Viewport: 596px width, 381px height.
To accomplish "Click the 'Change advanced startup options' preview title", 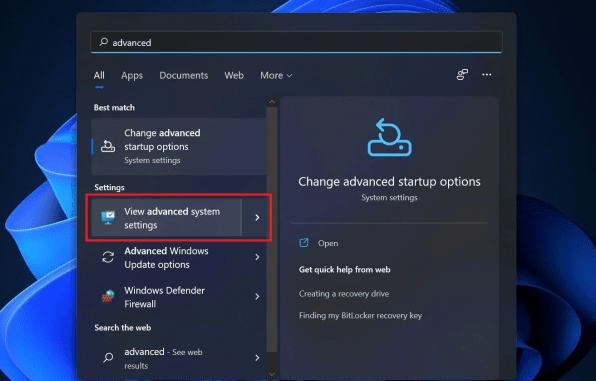I will coord(389,182).
